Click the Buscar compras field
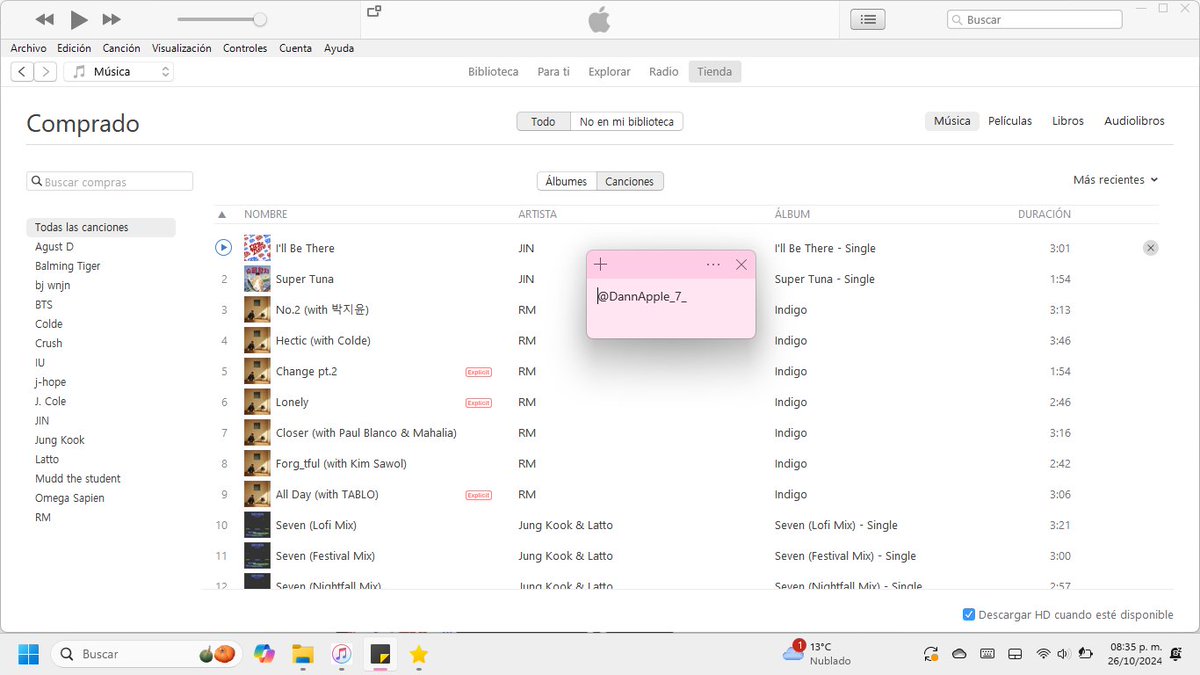 pyautogui.click(x=109, y=182)
